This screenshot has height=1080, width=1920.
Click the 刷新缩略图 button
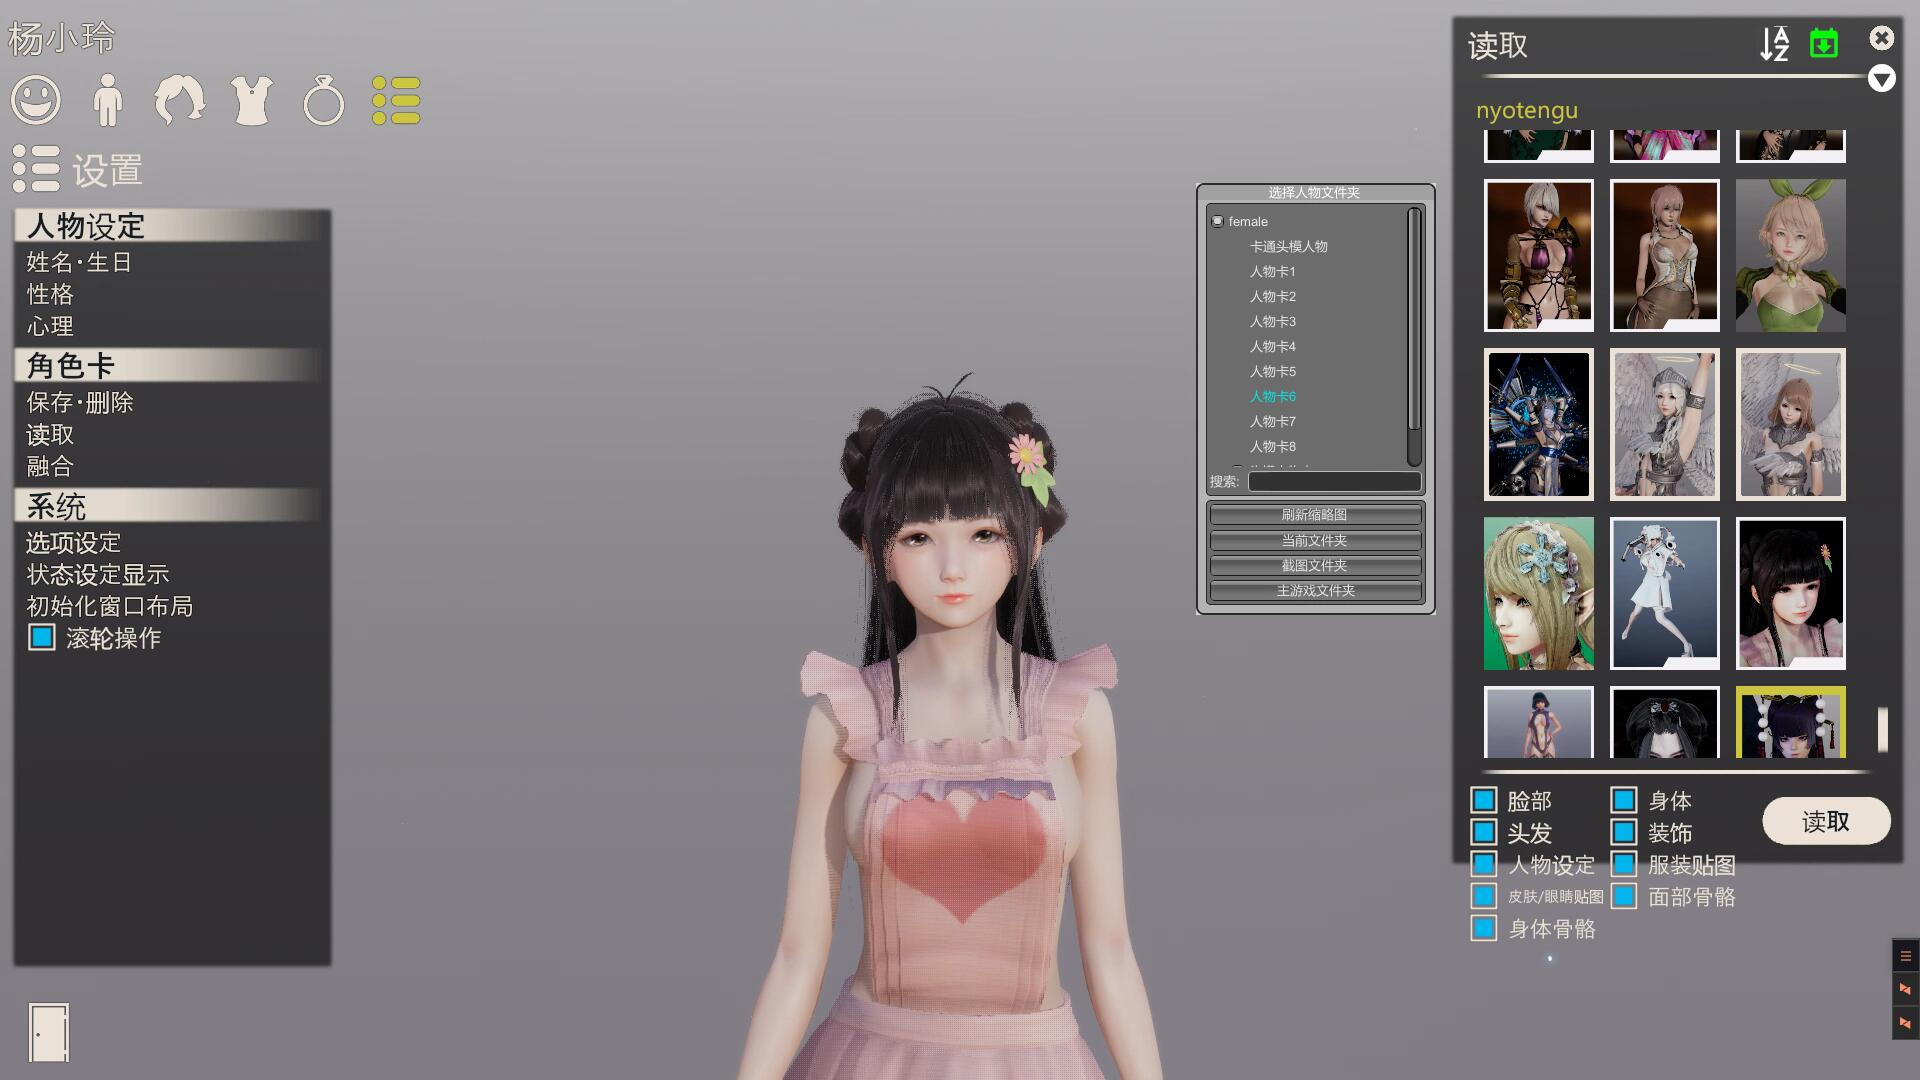click(1315, 515)
